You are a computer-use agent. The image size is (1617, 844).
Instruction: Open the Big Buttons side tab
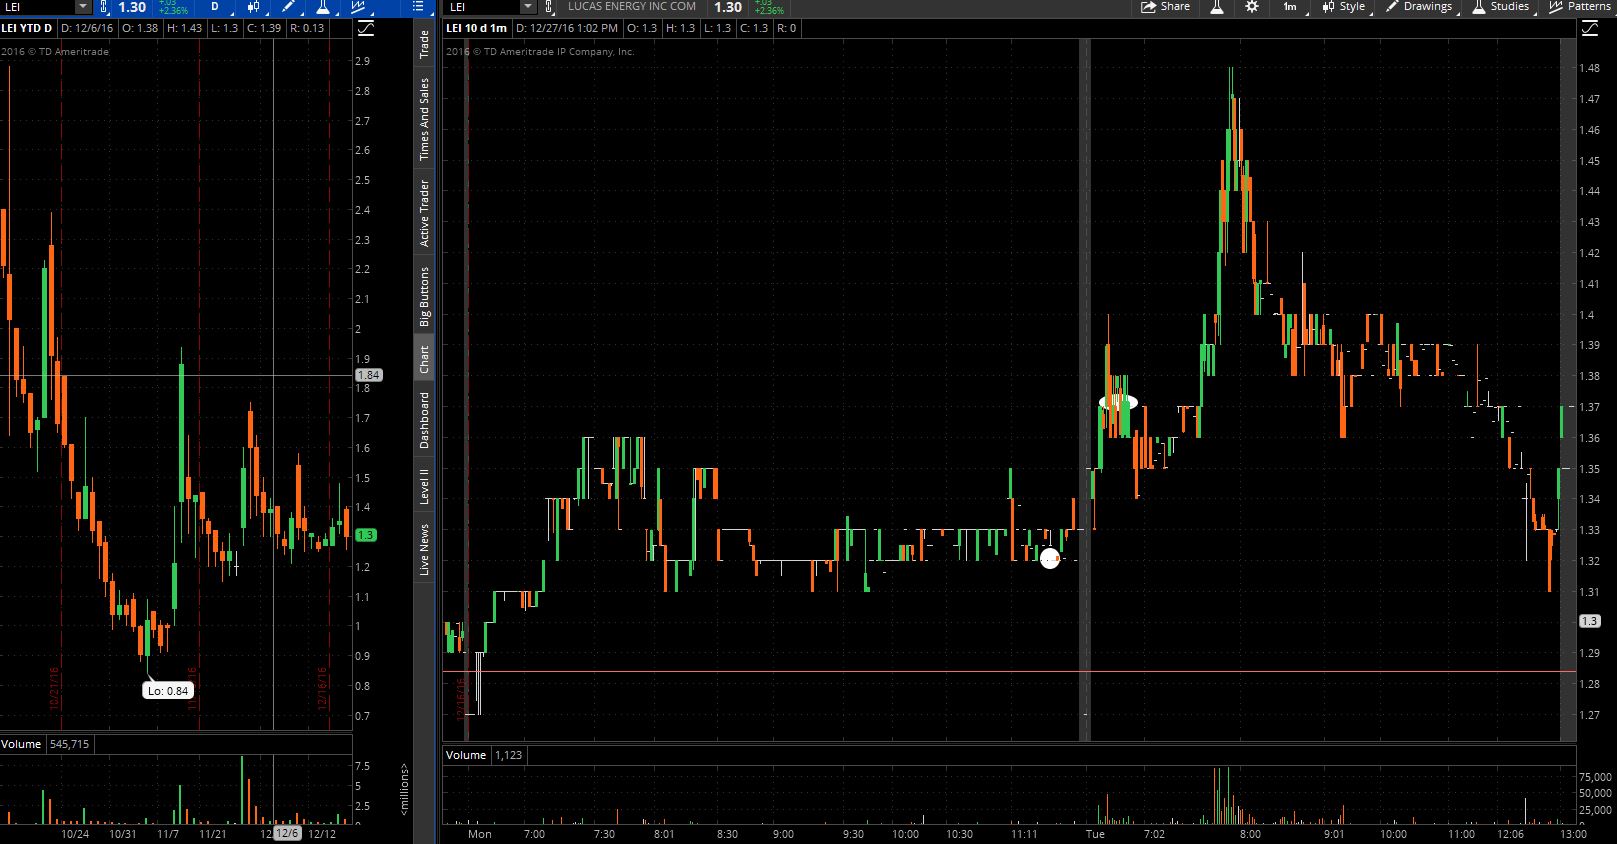[424, 296]
